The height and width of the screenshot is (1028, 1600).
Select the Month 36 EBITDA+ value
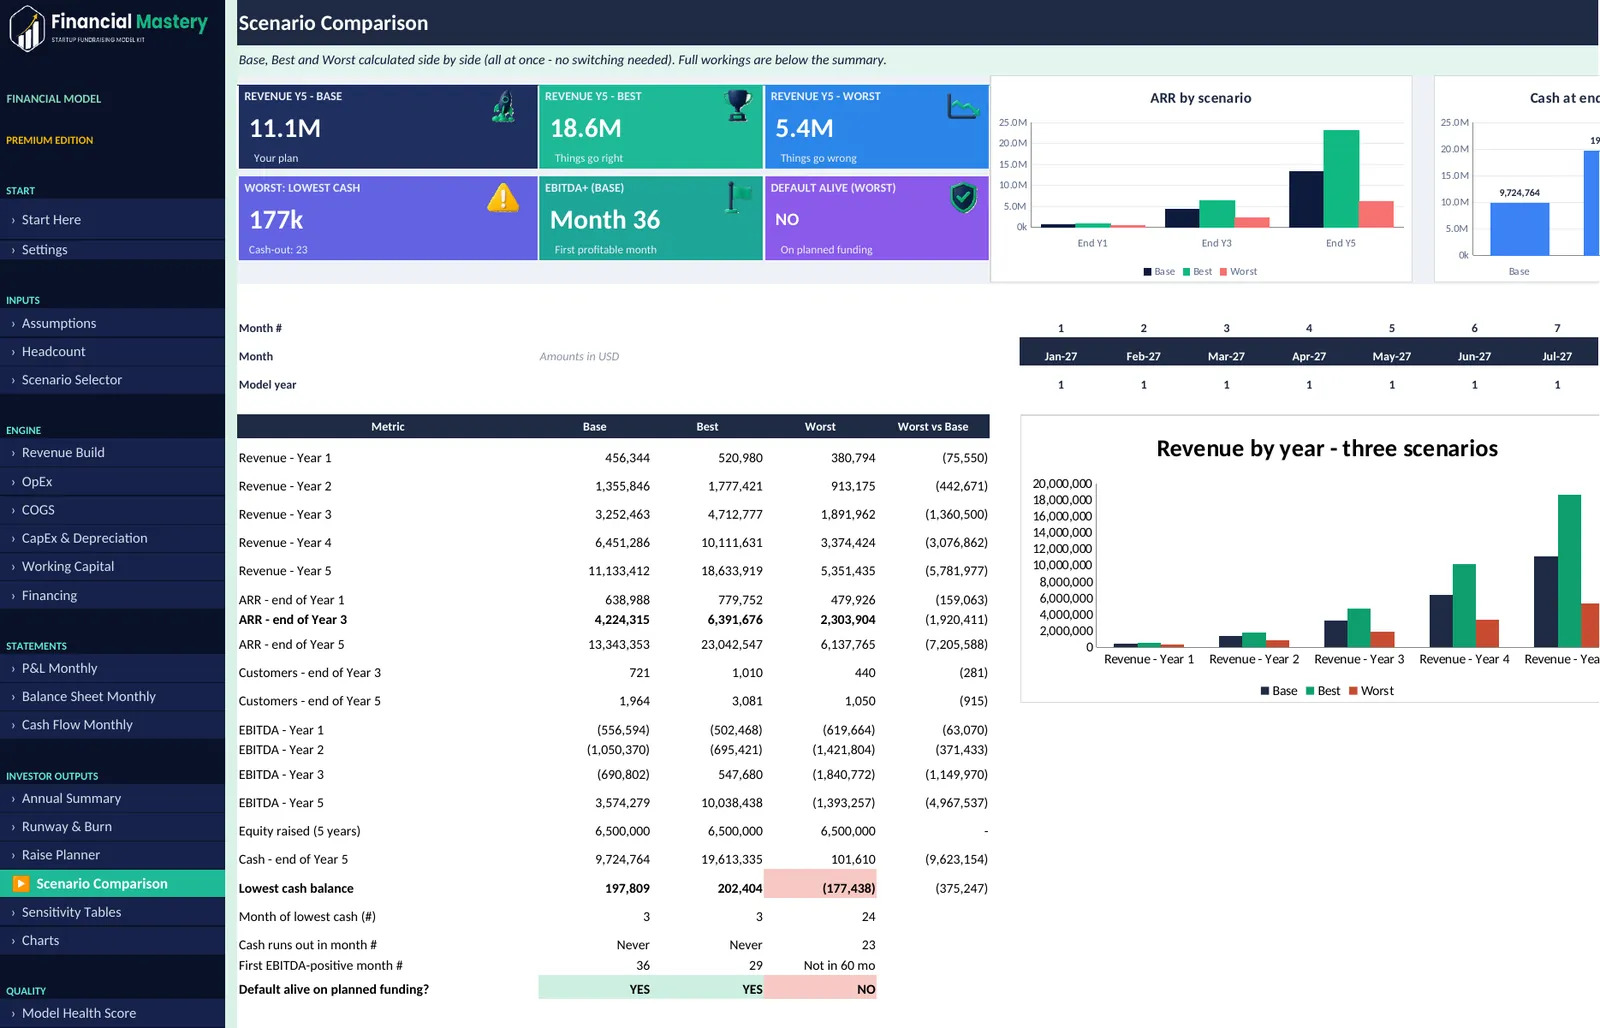[605, 220]
